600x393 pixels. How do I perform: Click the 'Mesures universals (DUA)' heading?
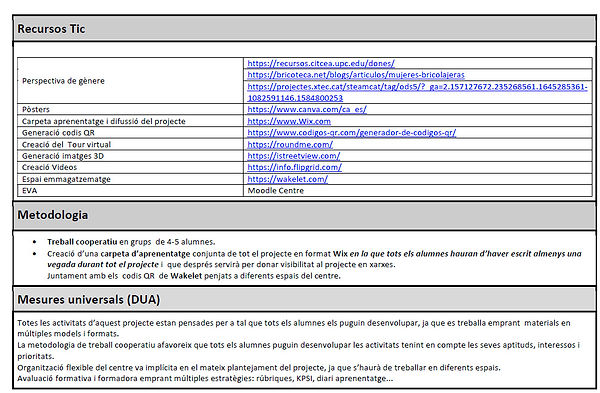click(x=89, y=299)
